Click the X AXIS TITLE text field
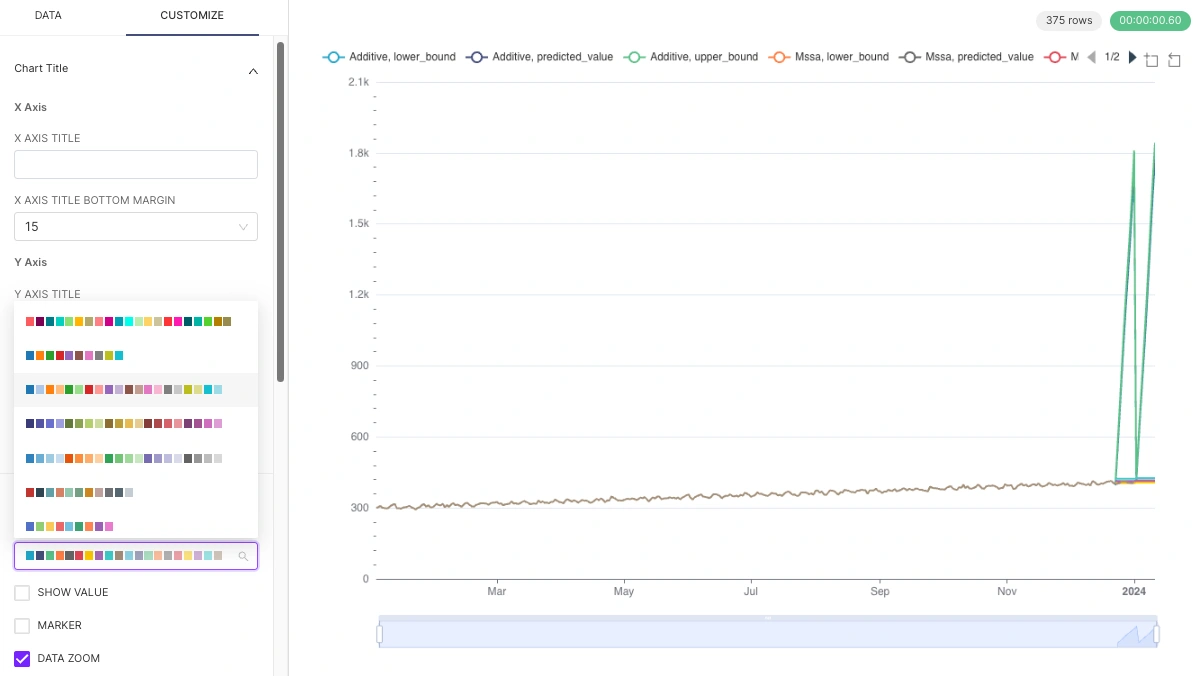The image size is (1198, 676). [136, 164]
